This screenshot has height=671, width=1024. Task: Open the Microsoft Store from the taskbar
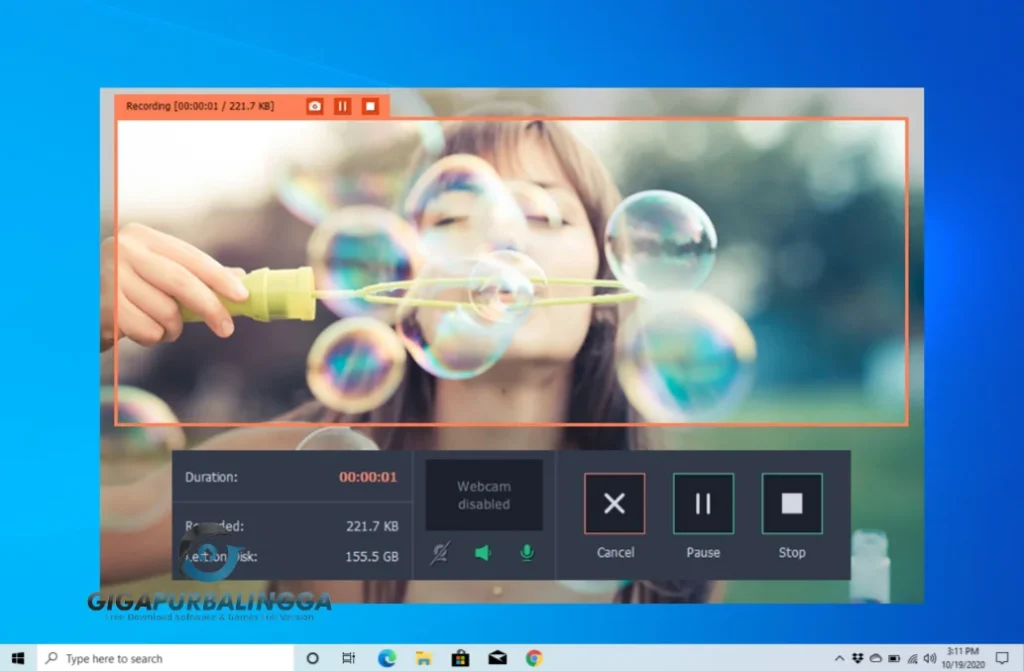pyautogui.click(x=459, y=658)
